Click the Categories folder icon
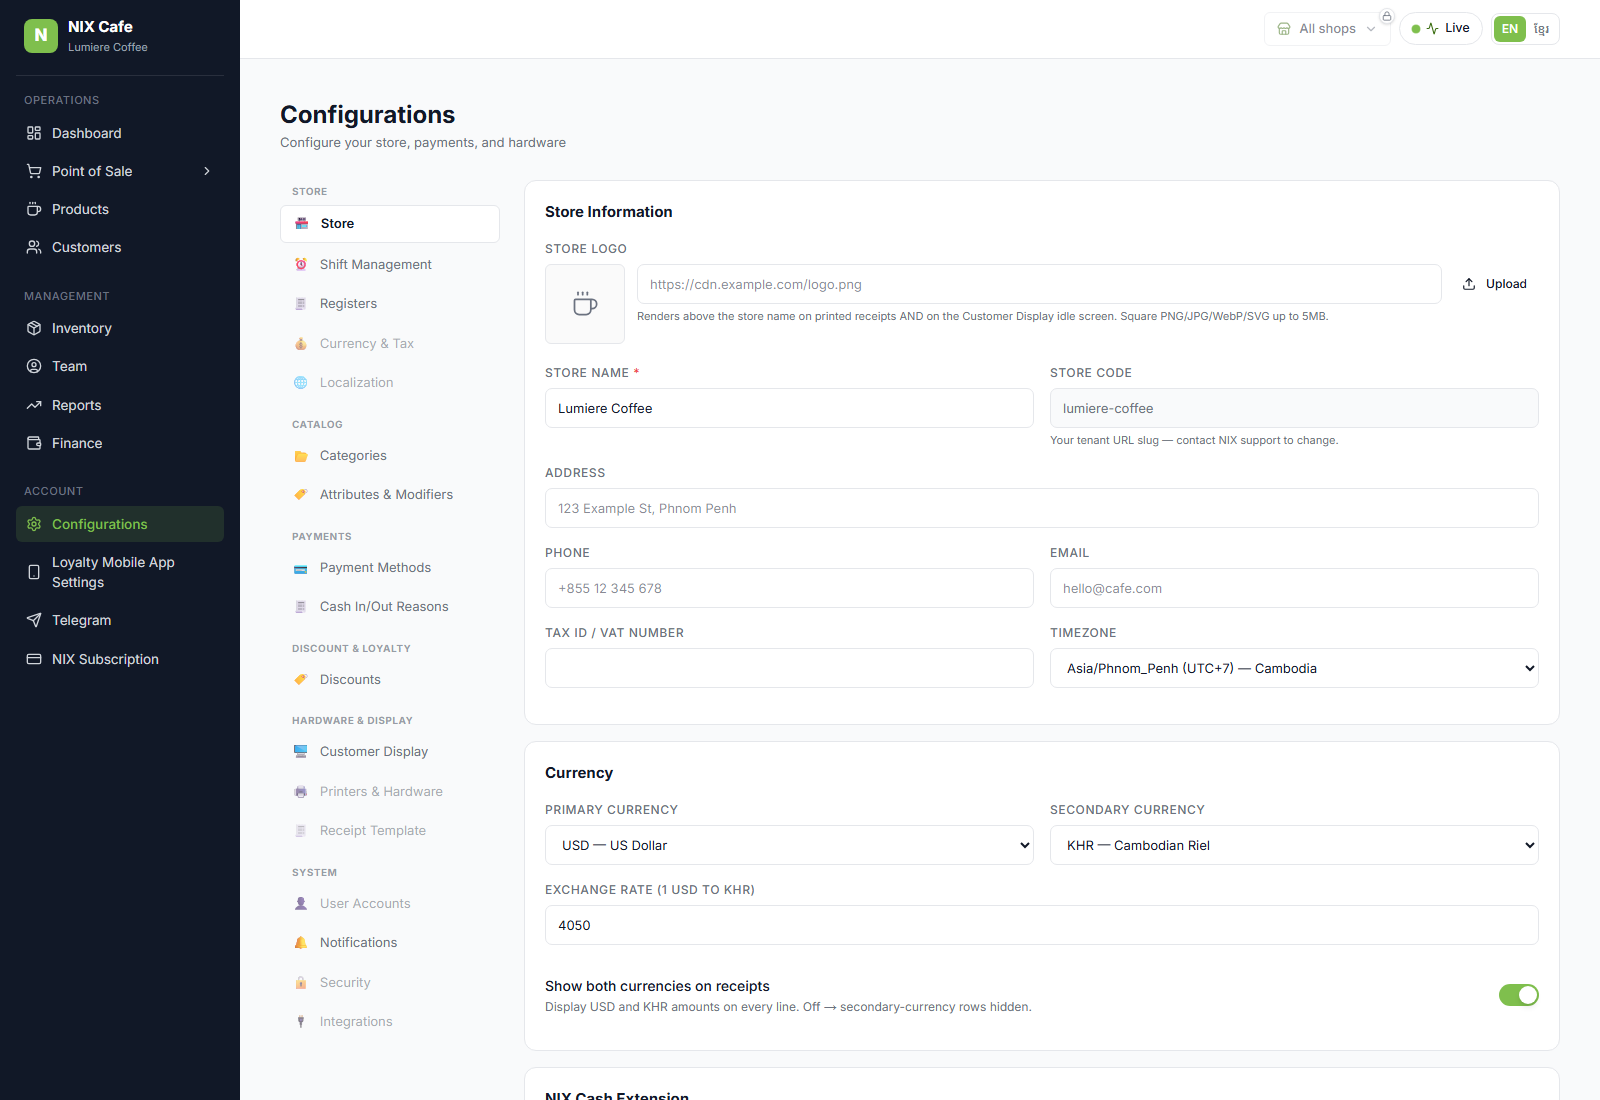Screen dimensions: 1600x1100 pyautogui.click(x=301, y=456)
